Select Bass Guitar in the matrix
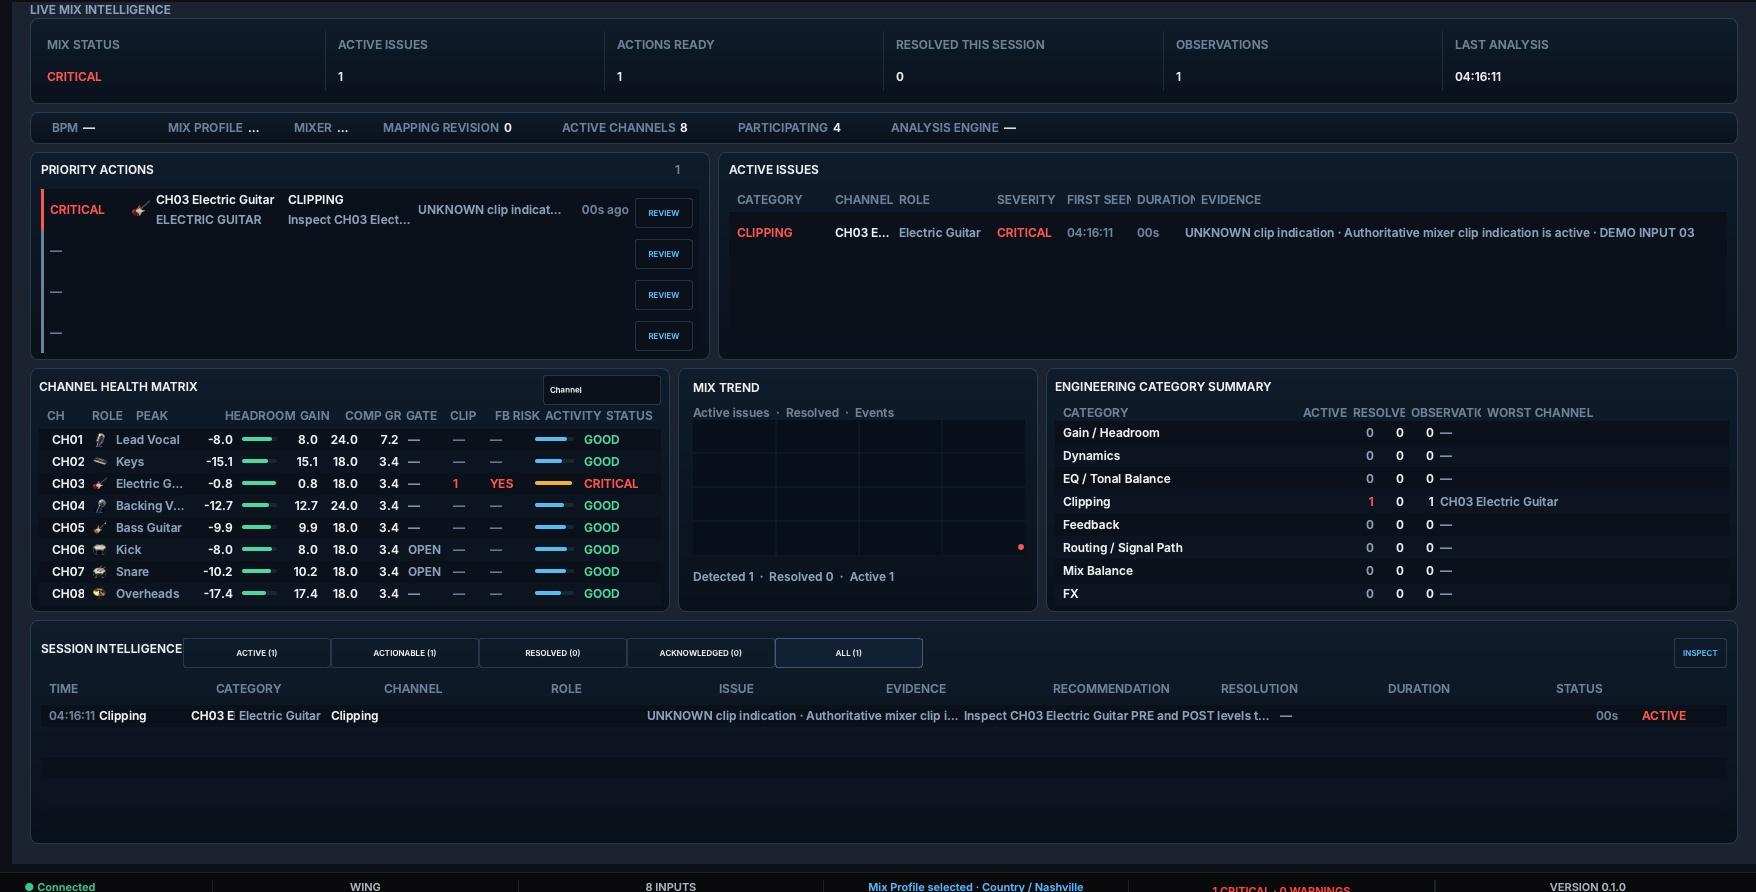Viewport: 1756px width, 892px height. [x=149, y=528]
